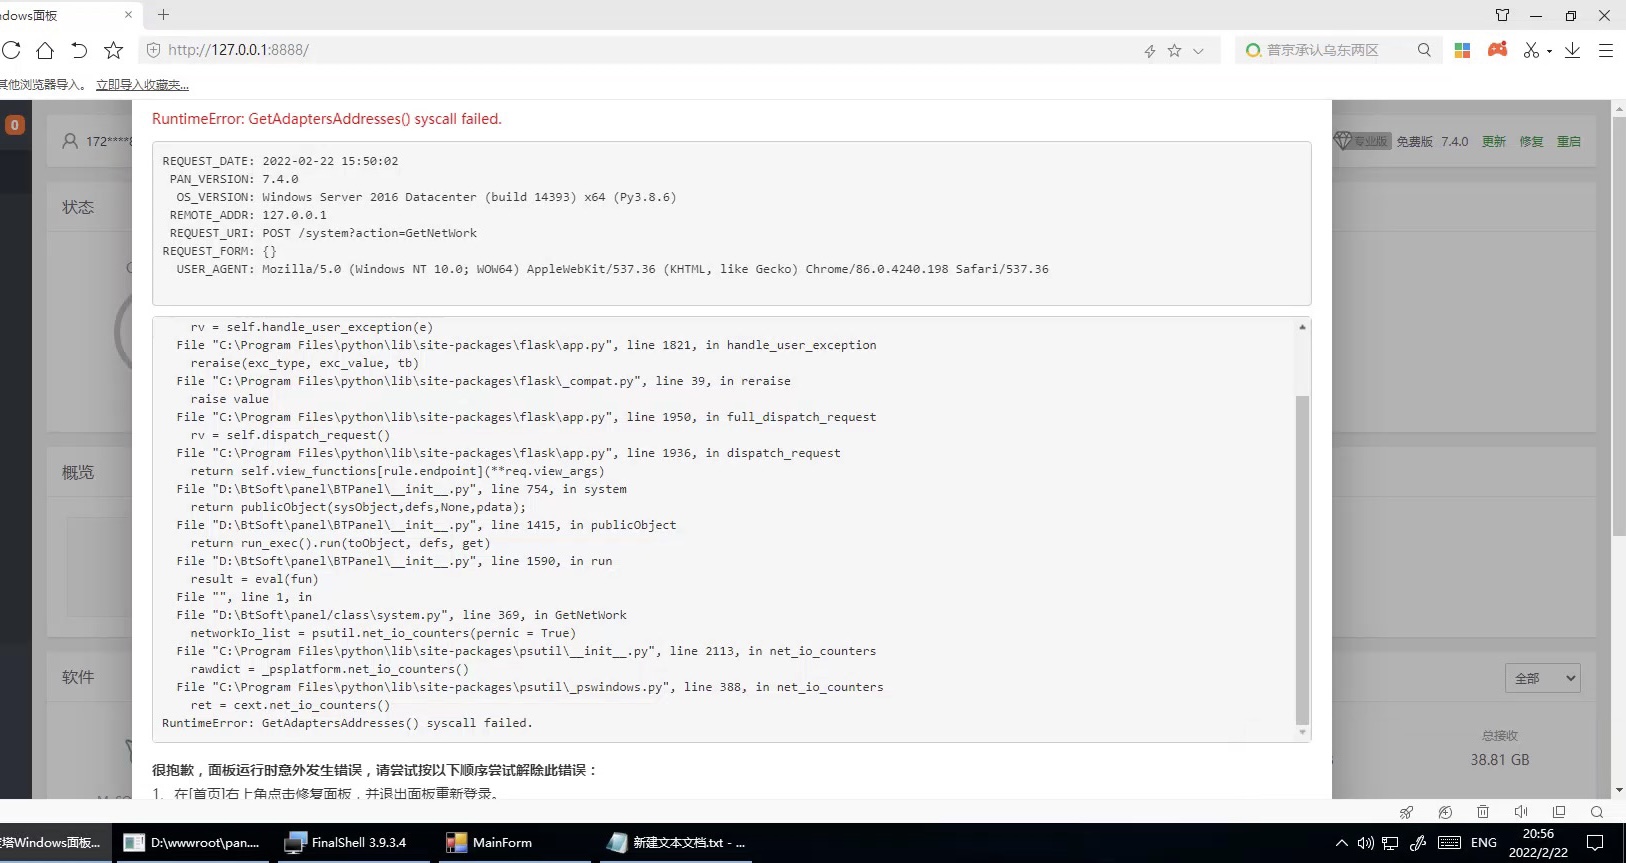This screenshot has height=863, width=1626.
Task: Open the D:\wwwroot\pan... taskbar item
Action: coord(192,843)
